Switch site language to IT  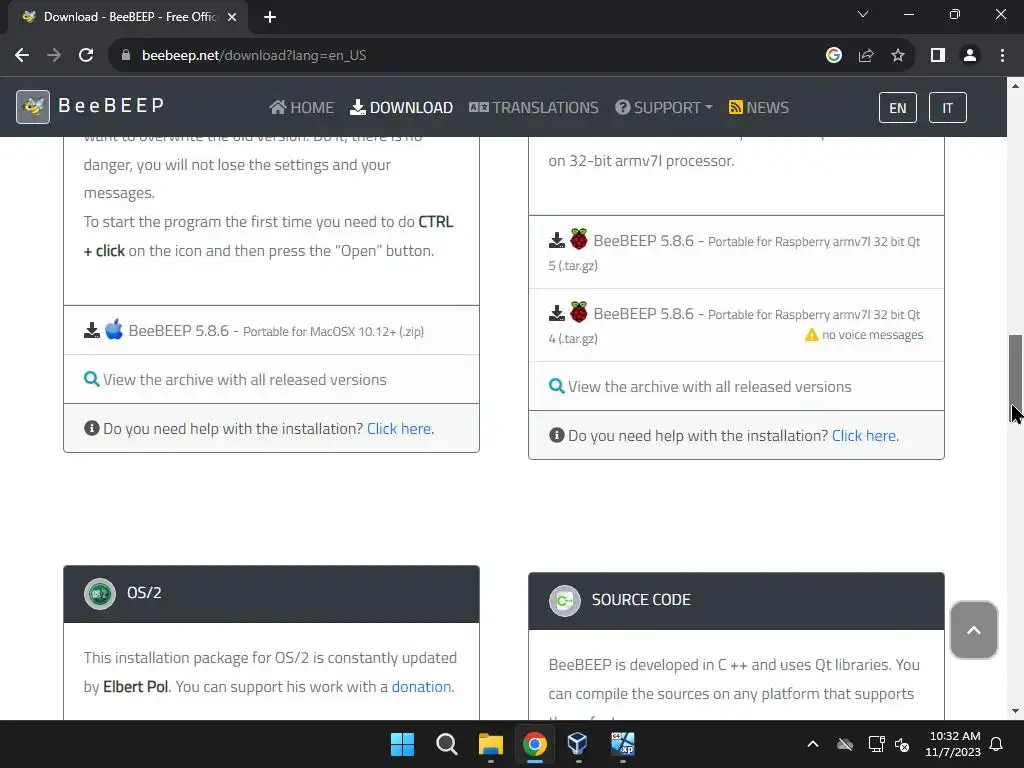[x=947, y=108]
